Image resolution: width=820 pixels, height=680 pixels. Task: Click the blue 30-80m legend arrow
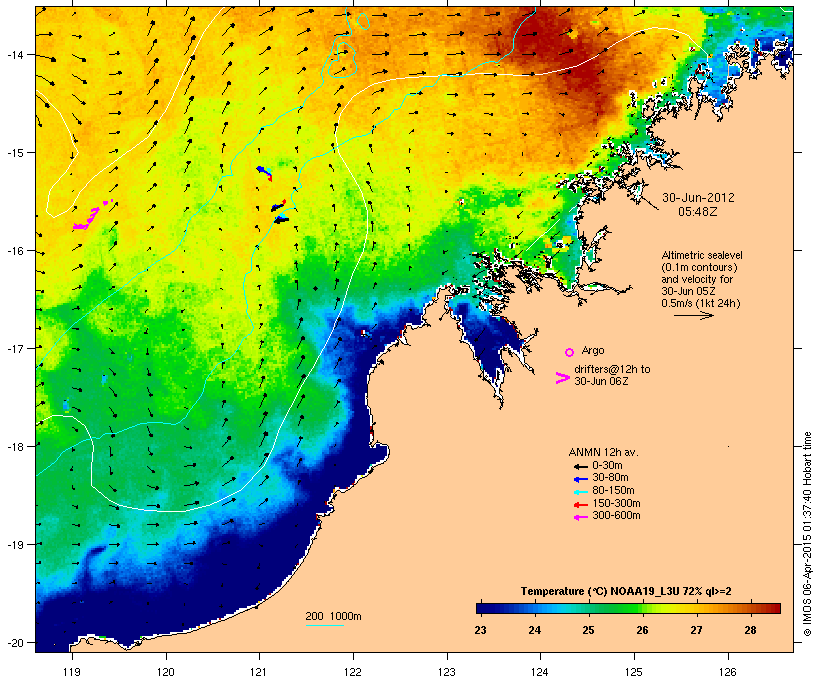(x=581, y=479)
